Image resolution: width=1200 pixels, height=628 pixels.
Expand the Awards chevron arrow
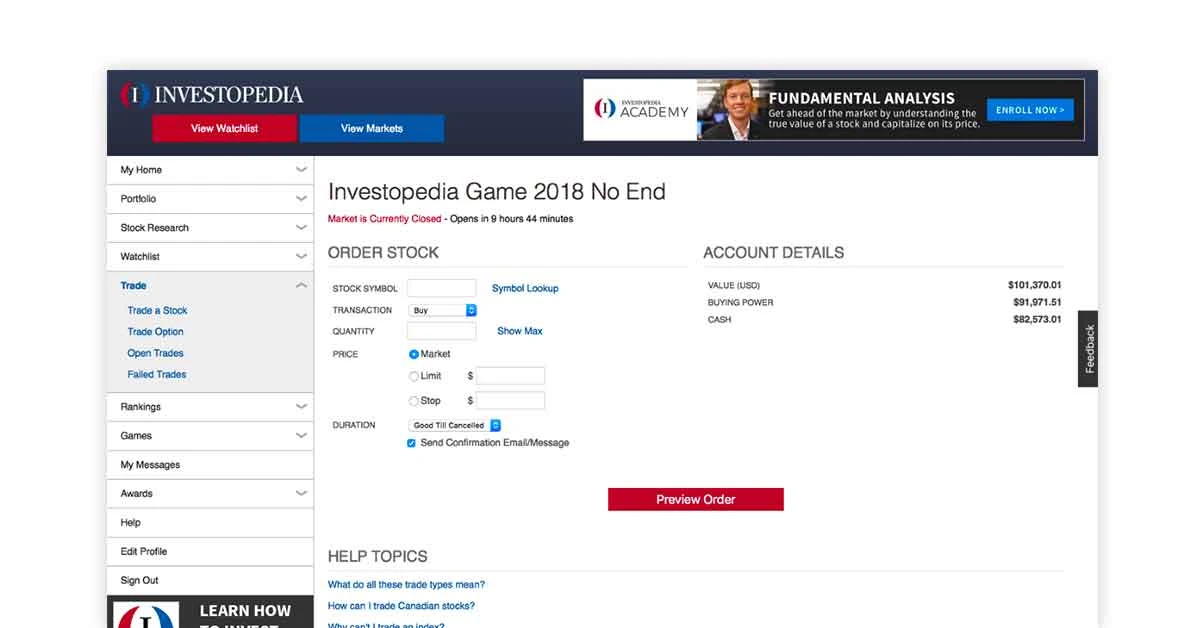pyautogui.click(x=301, y=494)
